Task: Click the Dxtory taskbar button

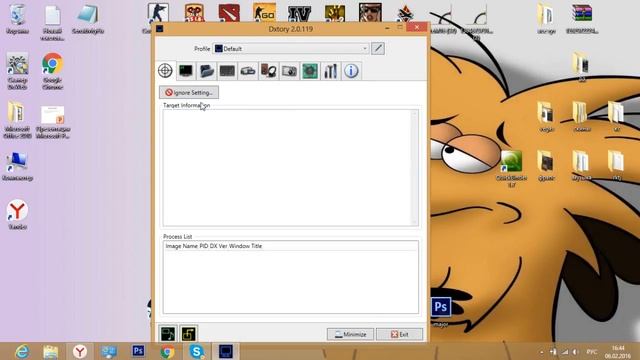Action: [x=226, y=351]
